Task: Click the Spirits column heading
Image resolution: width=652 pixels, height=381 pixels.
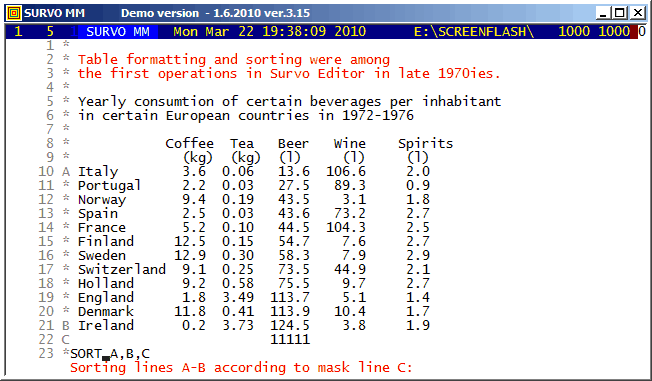Action: tap(425, 144)
